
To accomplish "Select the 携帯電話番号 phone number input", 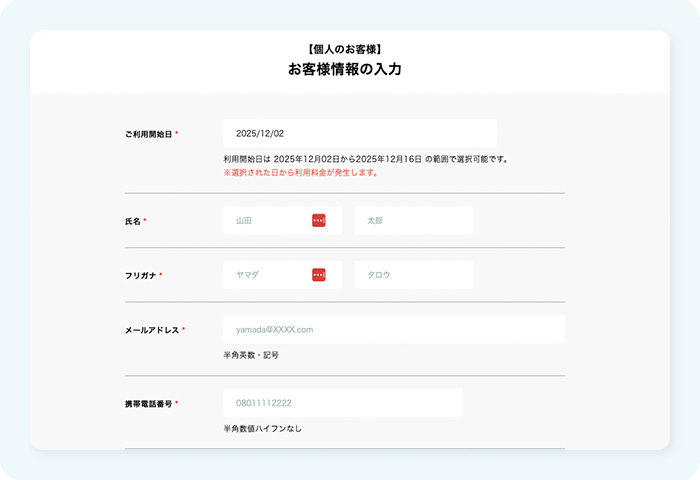I will [x=342, y=403].
